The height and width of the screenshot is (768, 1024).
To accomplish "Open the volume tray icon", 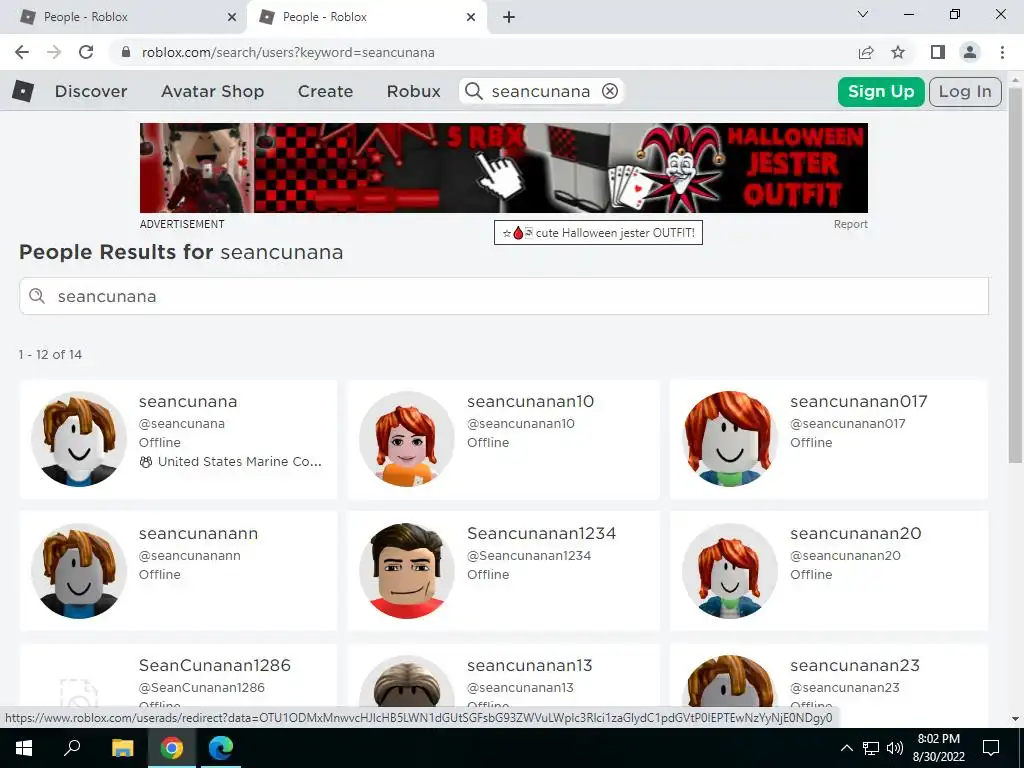I will [x=895, y=748].
